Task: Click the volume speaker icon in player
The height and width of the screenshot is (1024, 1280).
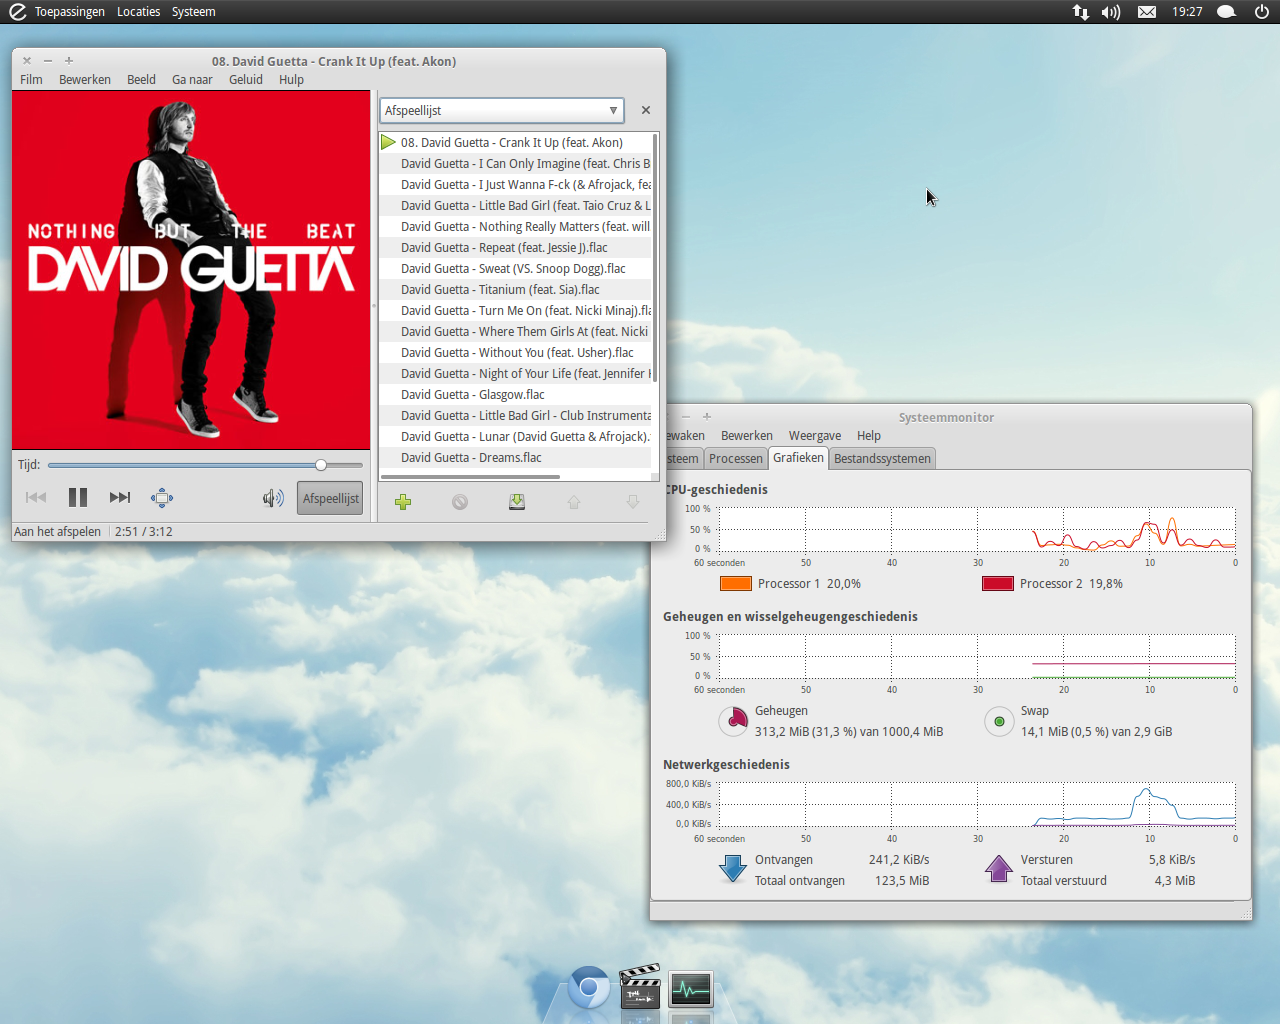Action: tap(272, 498)
